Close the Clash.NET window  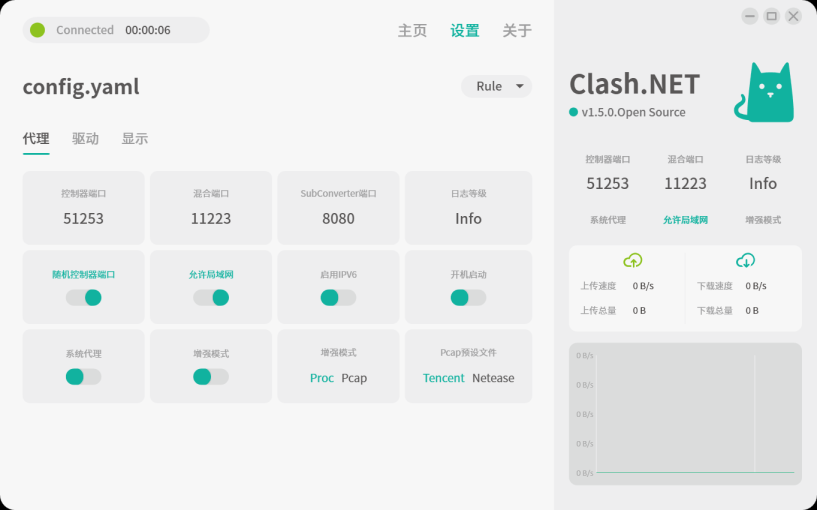(x=794, y=16)
